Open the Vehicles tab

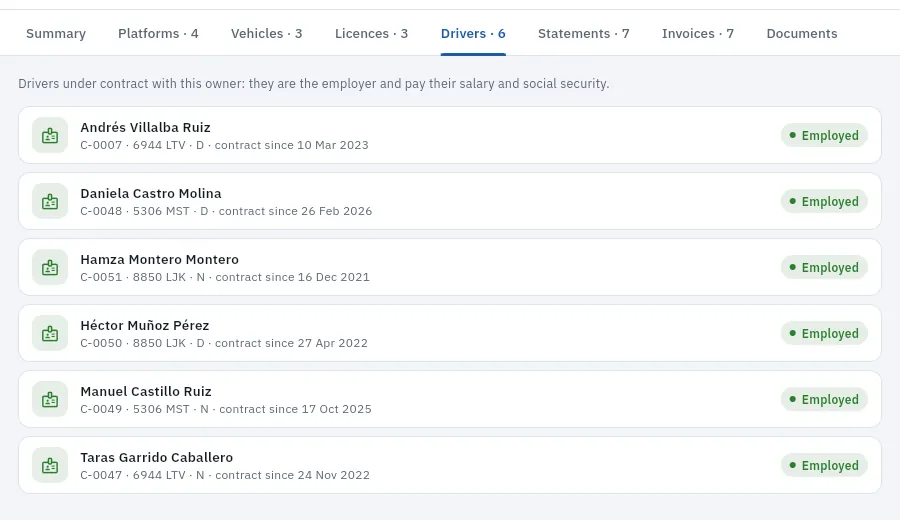click(266, 34)
